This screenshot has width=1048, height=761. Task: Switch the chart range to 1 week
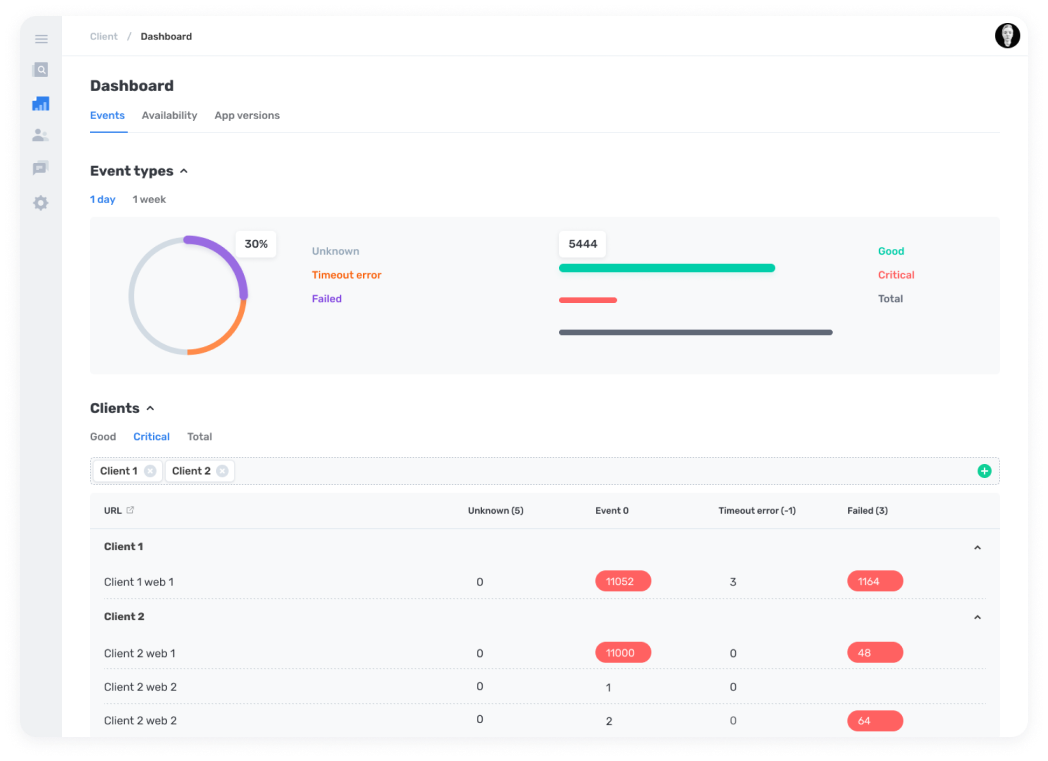point(149,199)
